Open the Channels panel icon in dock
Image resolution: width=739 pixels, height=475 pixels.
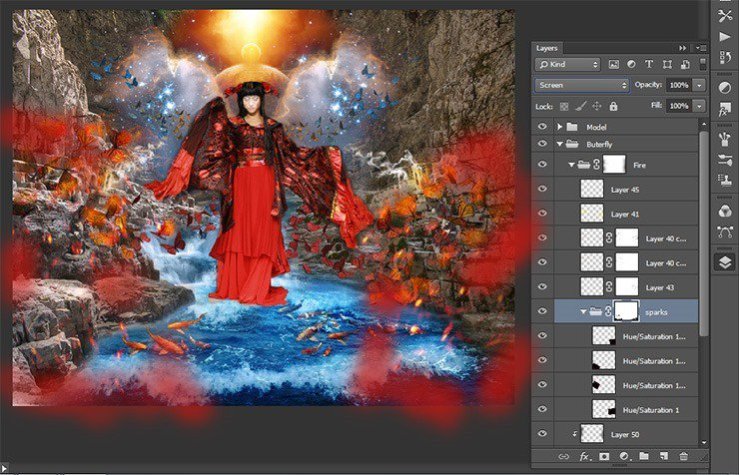[725, 211]
